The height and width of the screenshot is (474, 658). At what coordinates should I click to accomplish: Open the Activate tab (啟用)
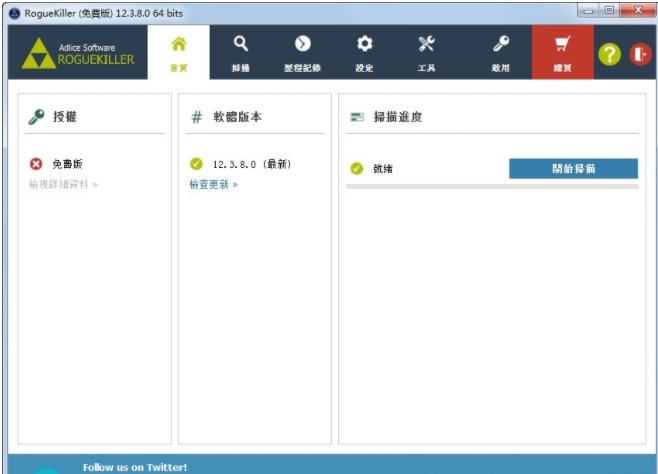[501, 52]
